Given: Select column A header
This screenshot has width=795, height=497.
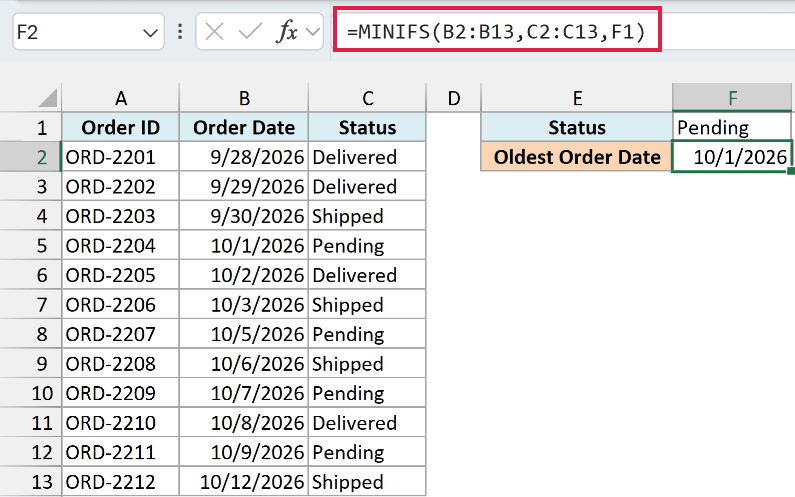Looking at the screenshot, I should tap(120, 98).
